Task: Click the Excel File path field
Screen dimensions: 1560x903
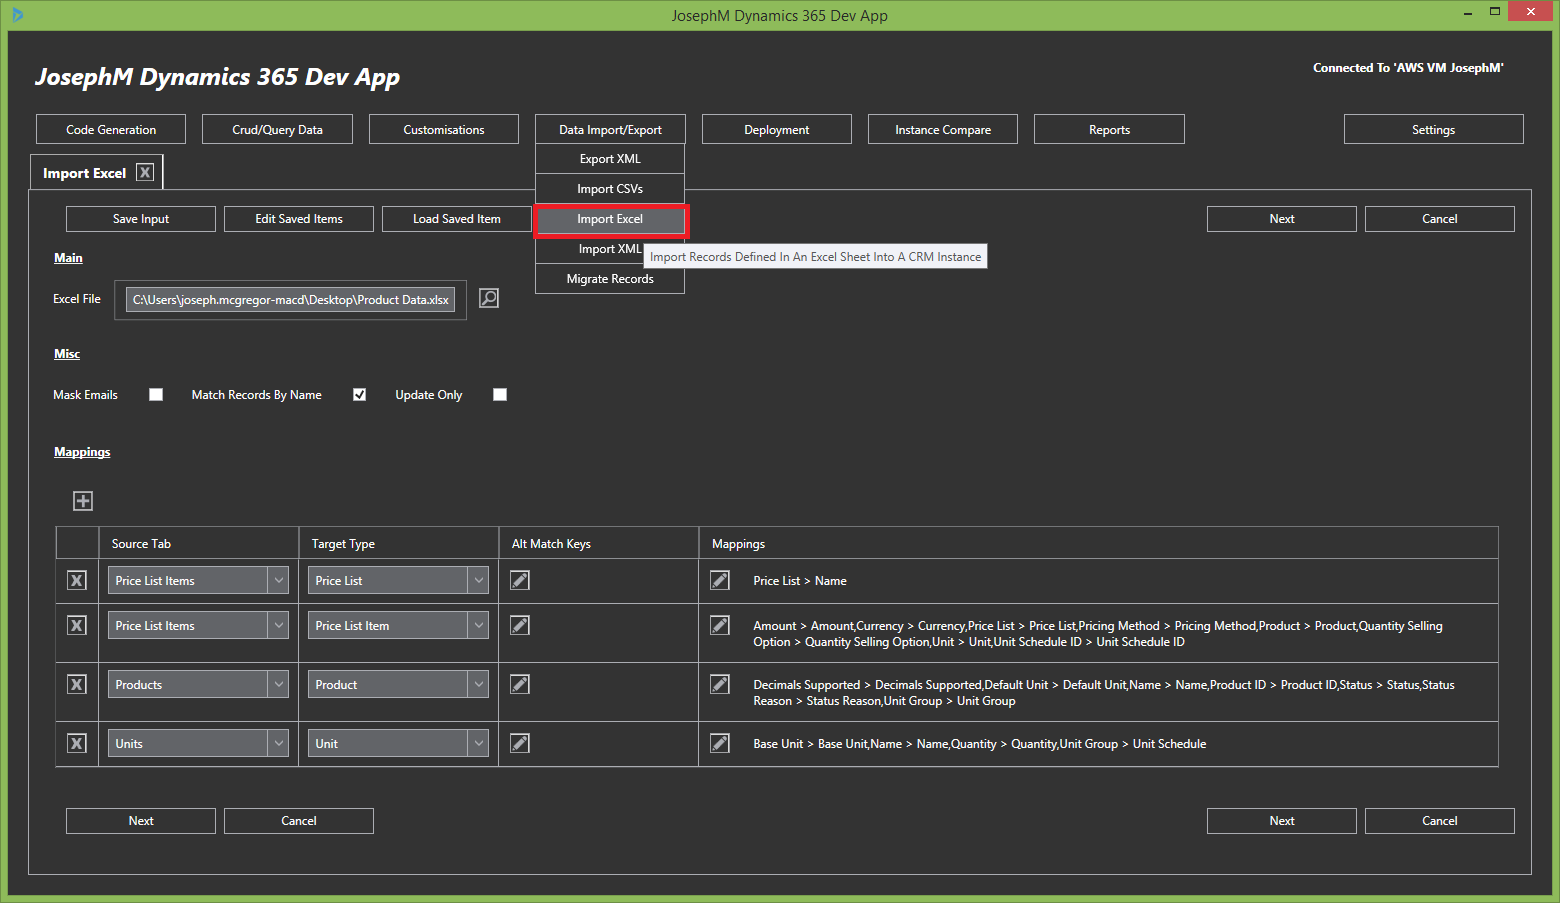Action: [x=290, y=300]
